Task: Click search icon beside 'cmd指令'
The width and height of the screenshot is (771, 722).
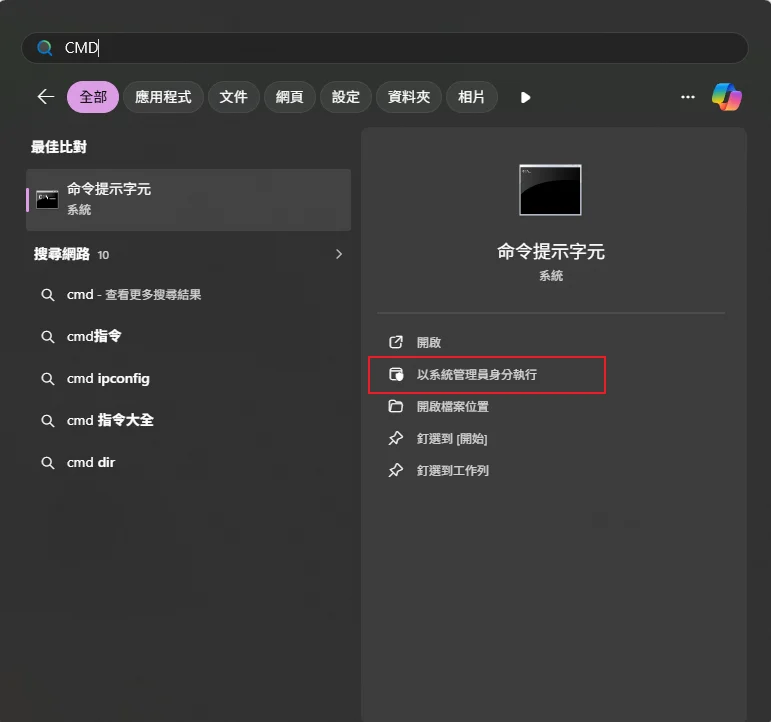Action: 48,337
